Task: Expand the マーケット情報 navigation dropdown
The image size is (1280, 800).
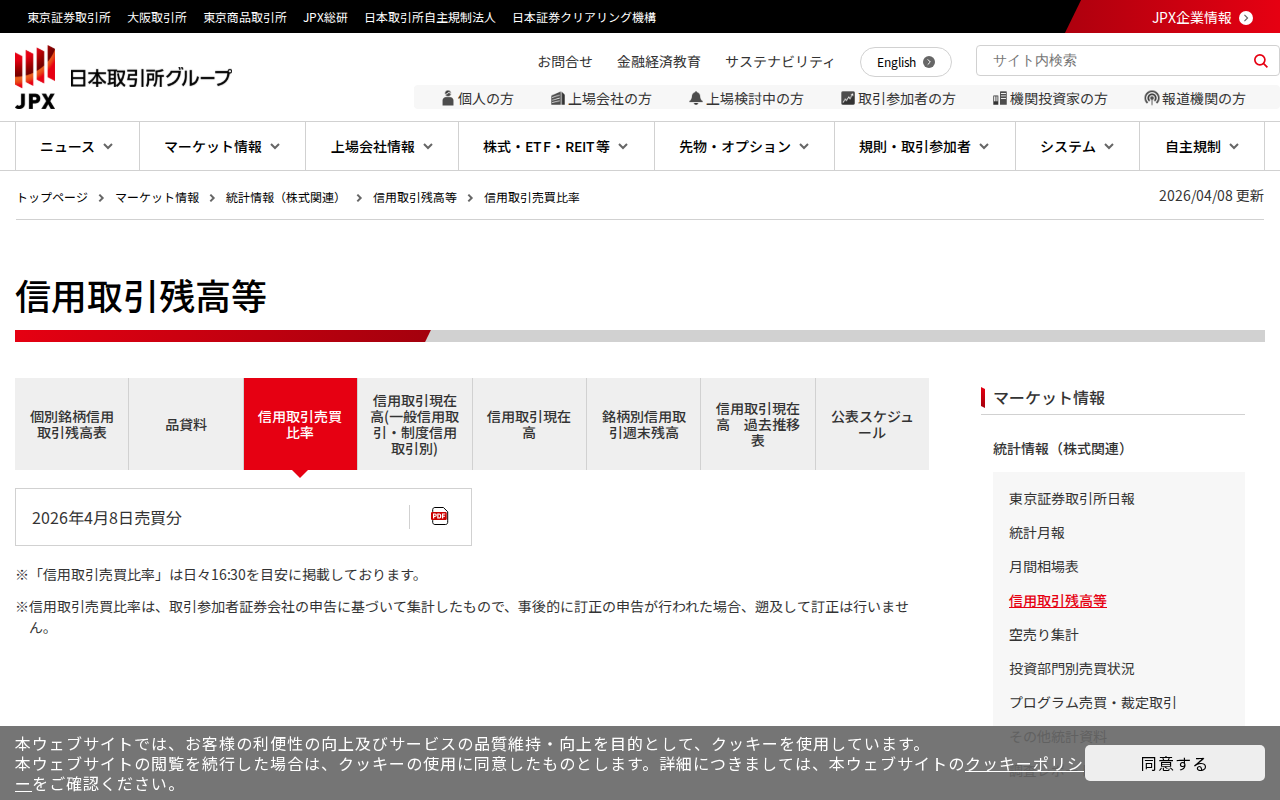Action: 222,147
